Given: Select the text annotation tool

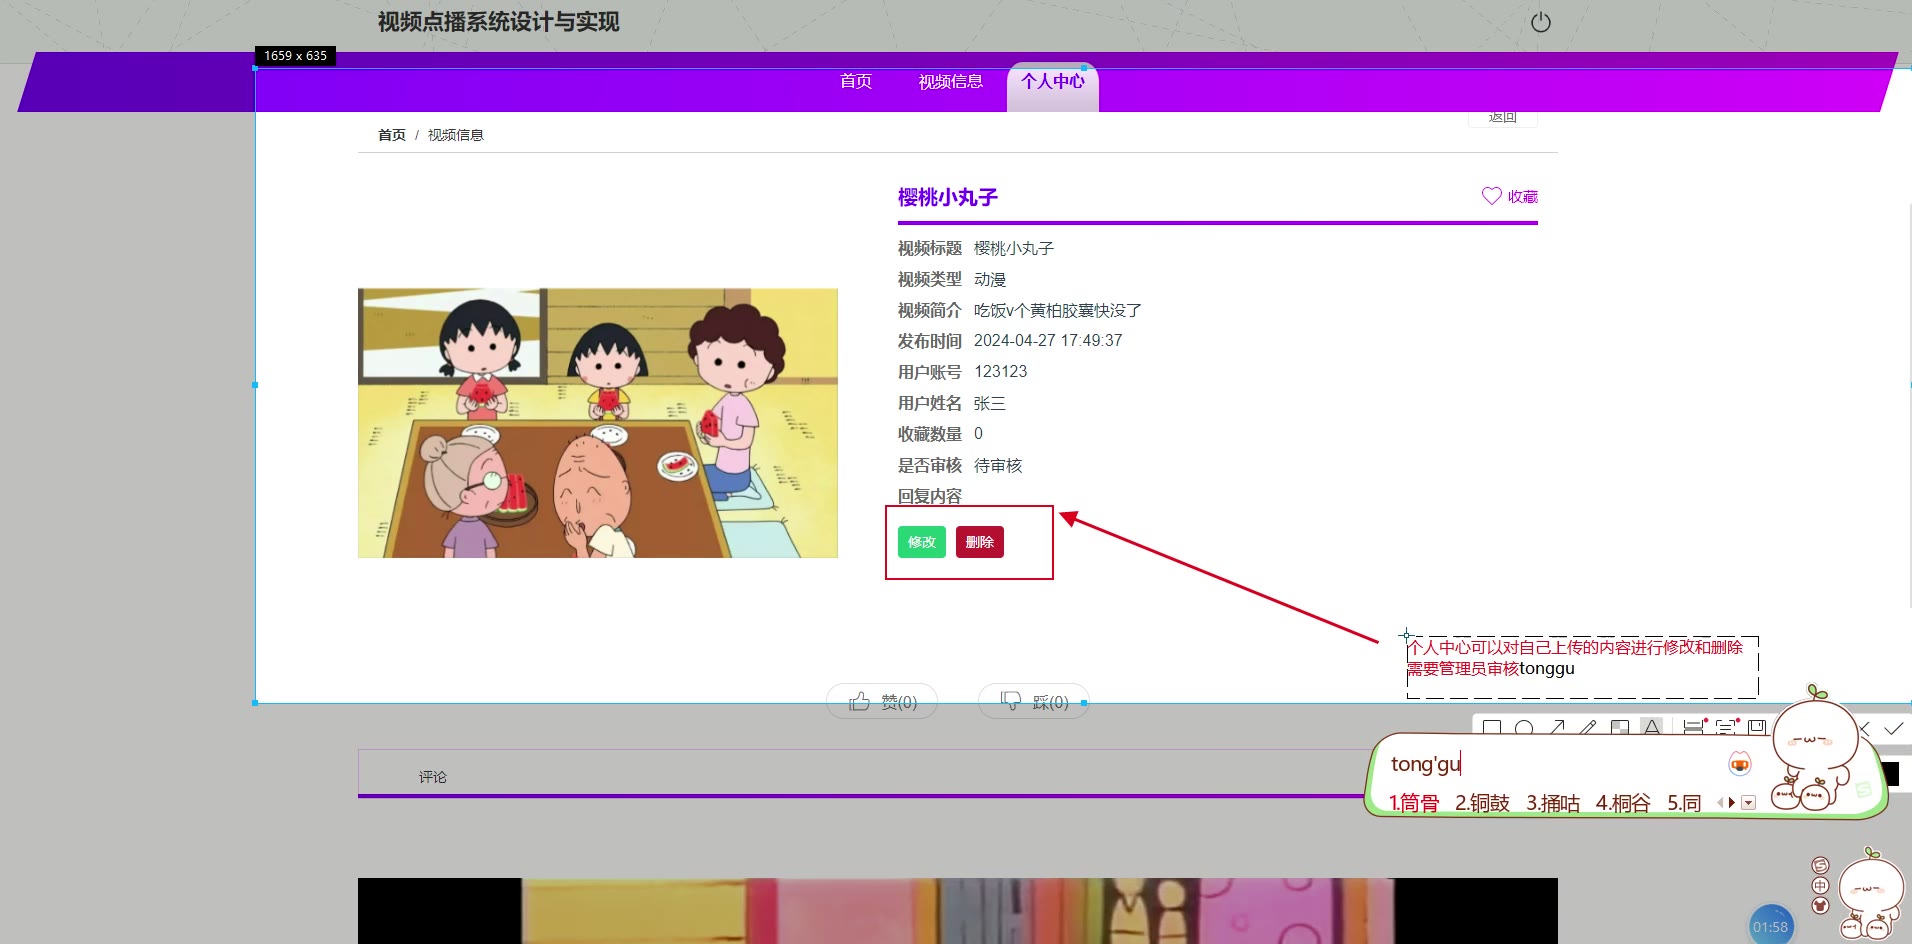Looking at the screenshot, I should coord(1652,728).
